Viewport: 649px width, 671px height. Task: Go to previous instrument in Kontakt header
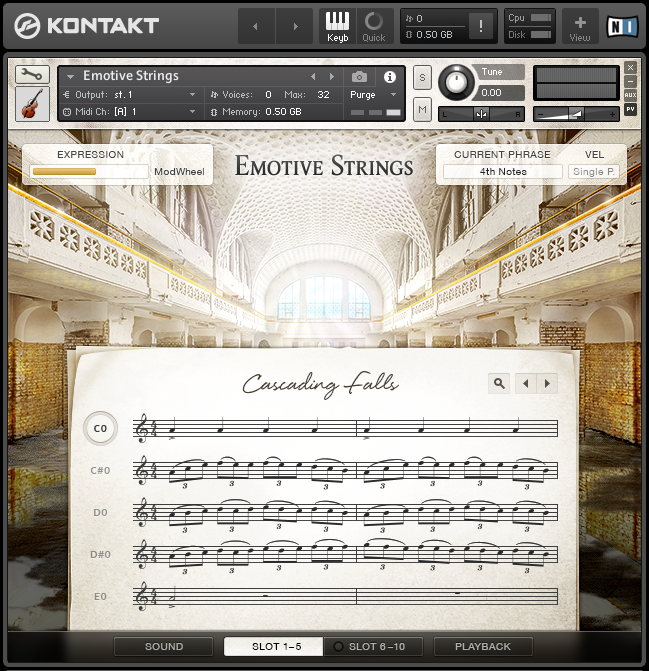256,27
